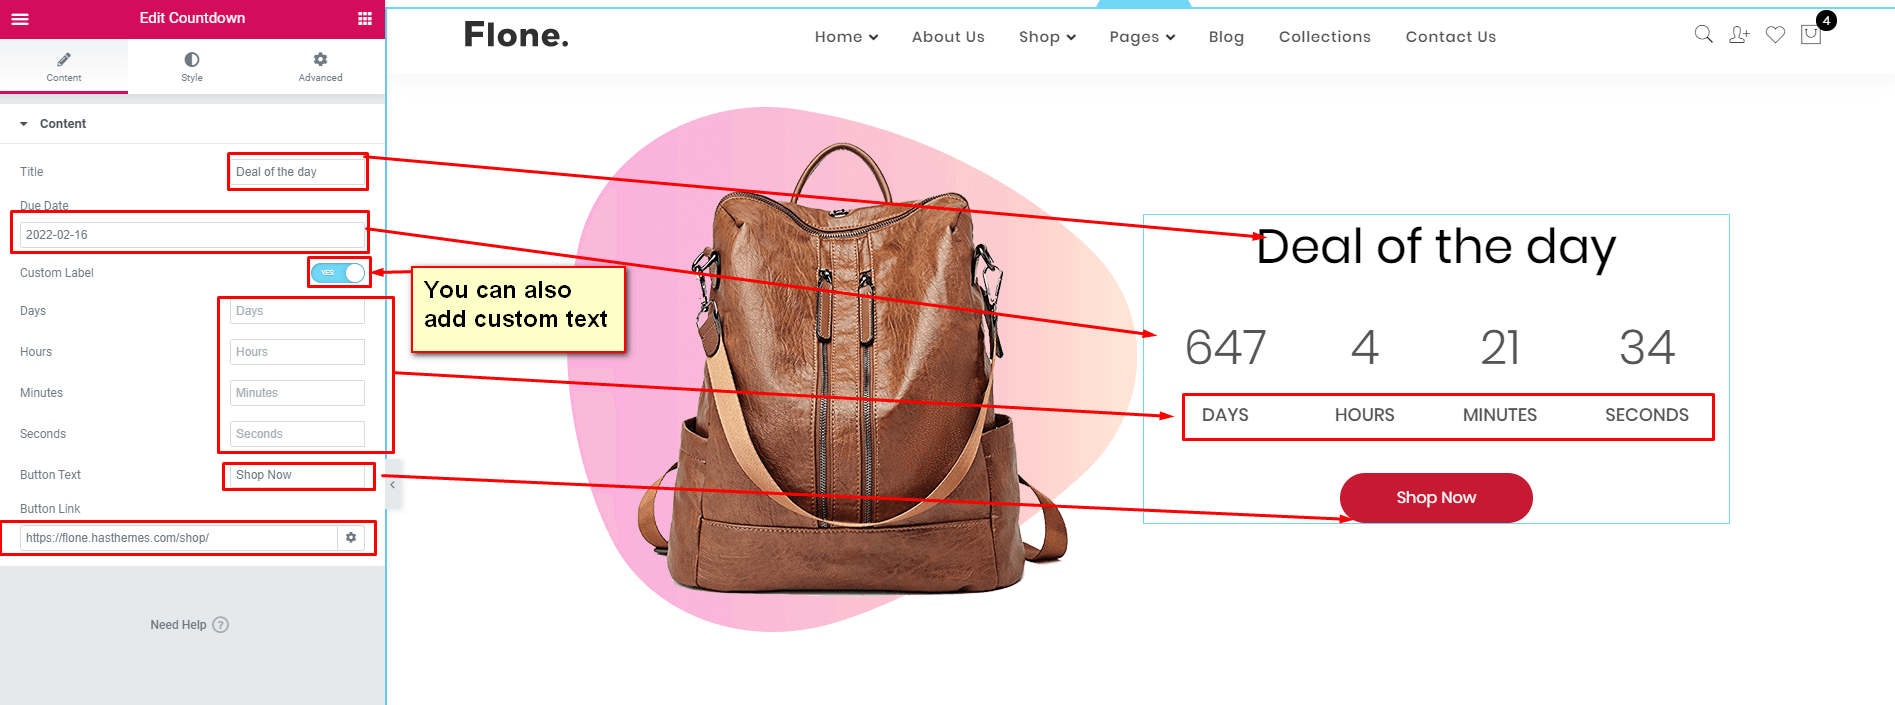Switch to the Advanced tab

click(x=320, y=67)
